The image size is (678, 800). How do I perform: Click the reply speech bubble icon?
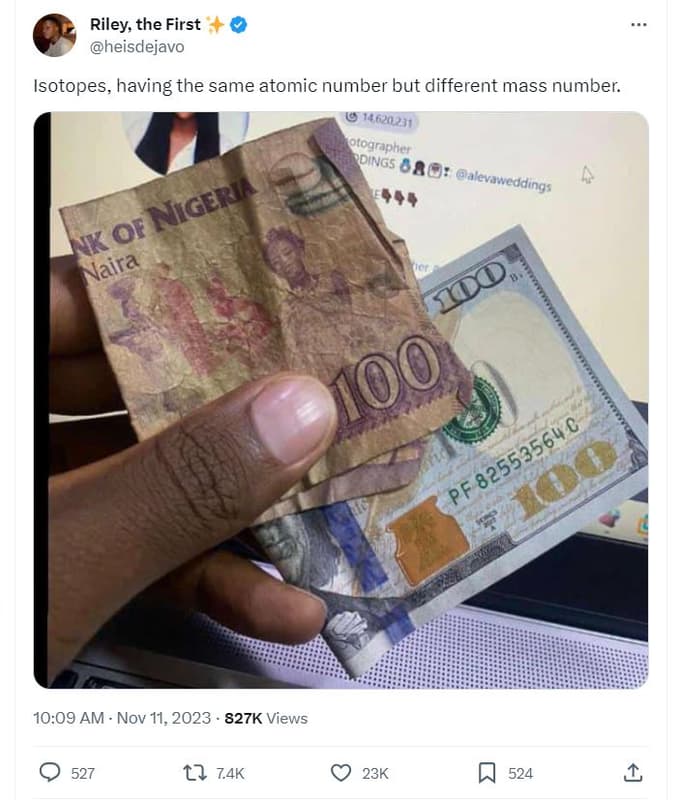(x=49, y=772)
